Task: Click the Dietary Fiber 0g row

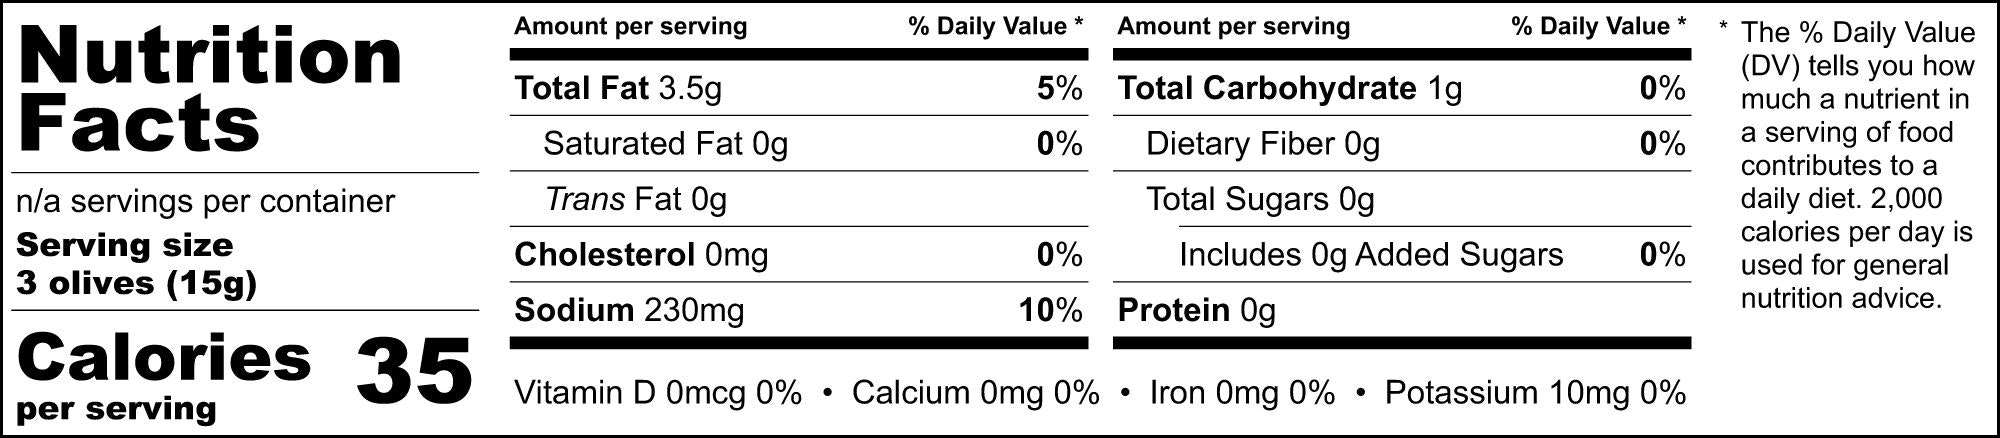Action: pos(1402,144)
